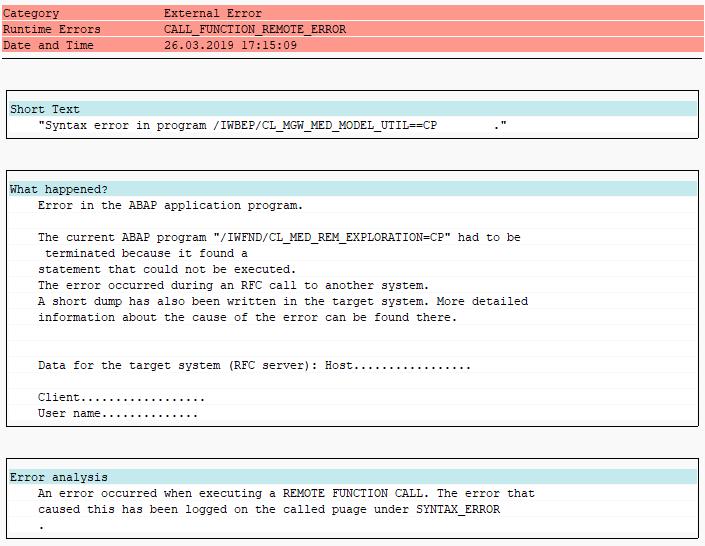Select the Short Text section header
Viewport: 705px width, 546px height.
[353, 109]
